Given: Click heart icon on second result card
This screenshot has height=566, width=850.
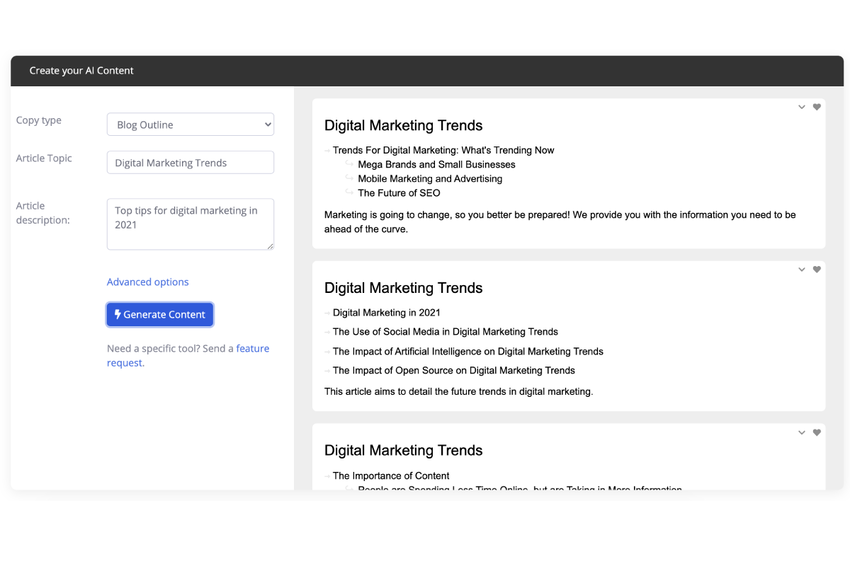Looking at the screenshot, I should coord(816,269).
